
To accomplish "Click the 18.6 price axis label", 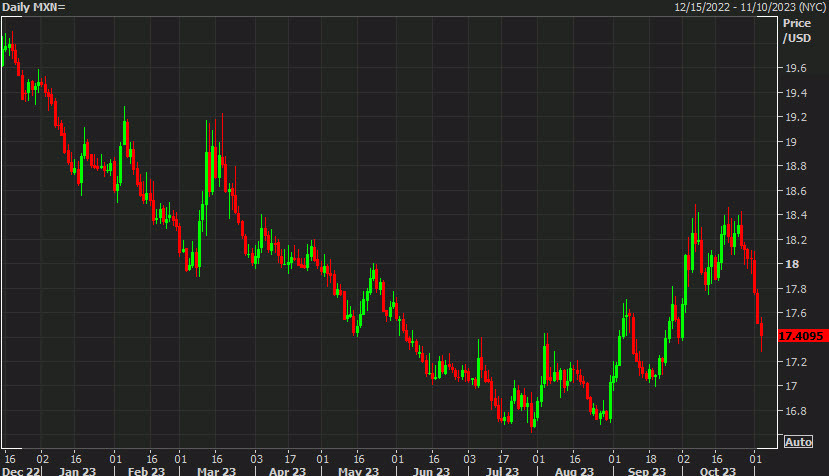I will click(796, 191).
